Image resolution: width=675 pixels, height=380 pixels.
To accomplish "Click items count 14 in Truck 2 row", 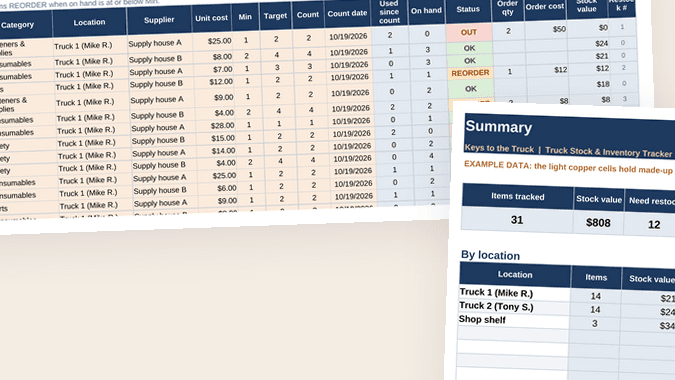I will click(x=595, y=310).
